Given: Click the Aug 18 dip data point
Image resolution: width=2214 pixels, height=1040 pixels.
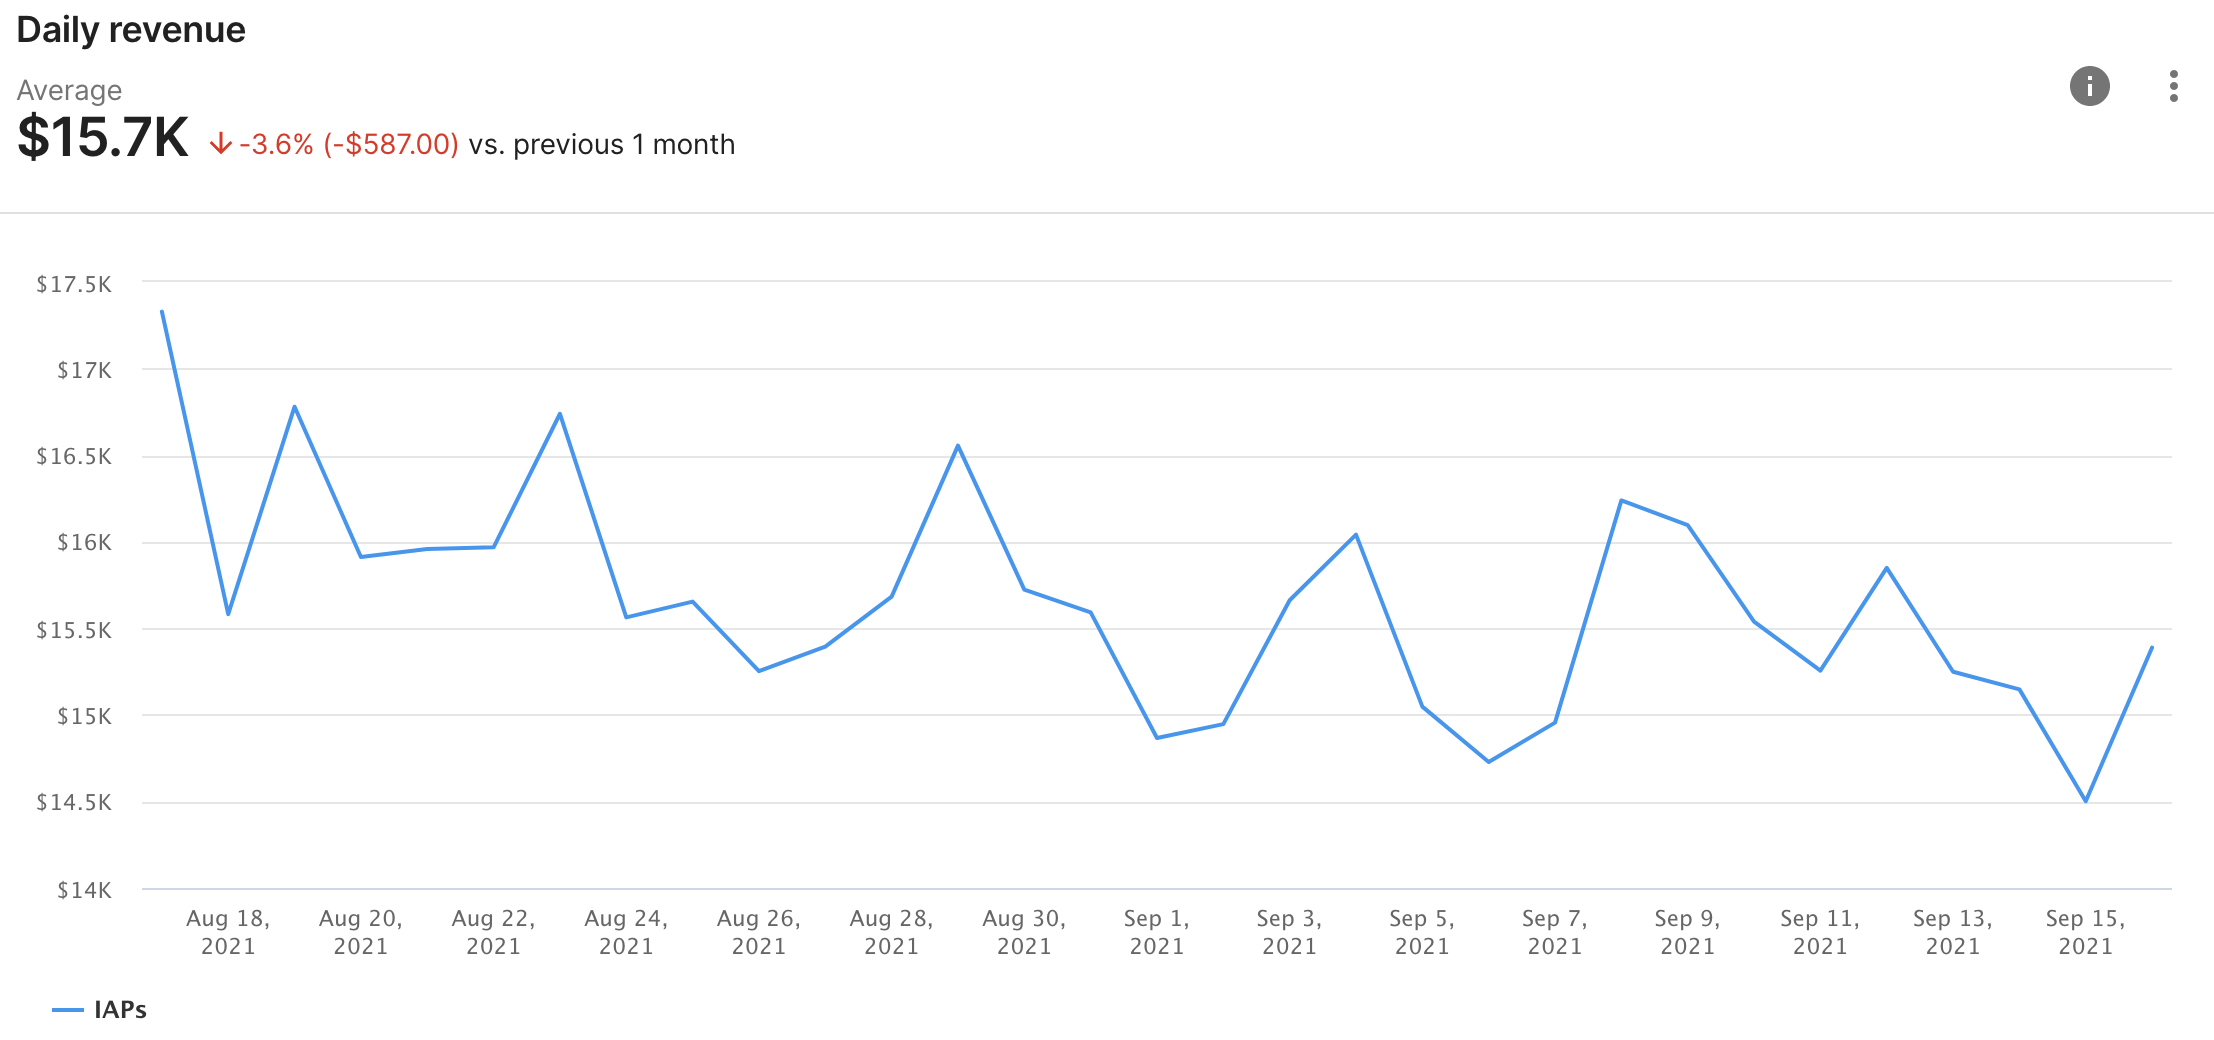Looking at the screenshot, I should click(228, 614).
